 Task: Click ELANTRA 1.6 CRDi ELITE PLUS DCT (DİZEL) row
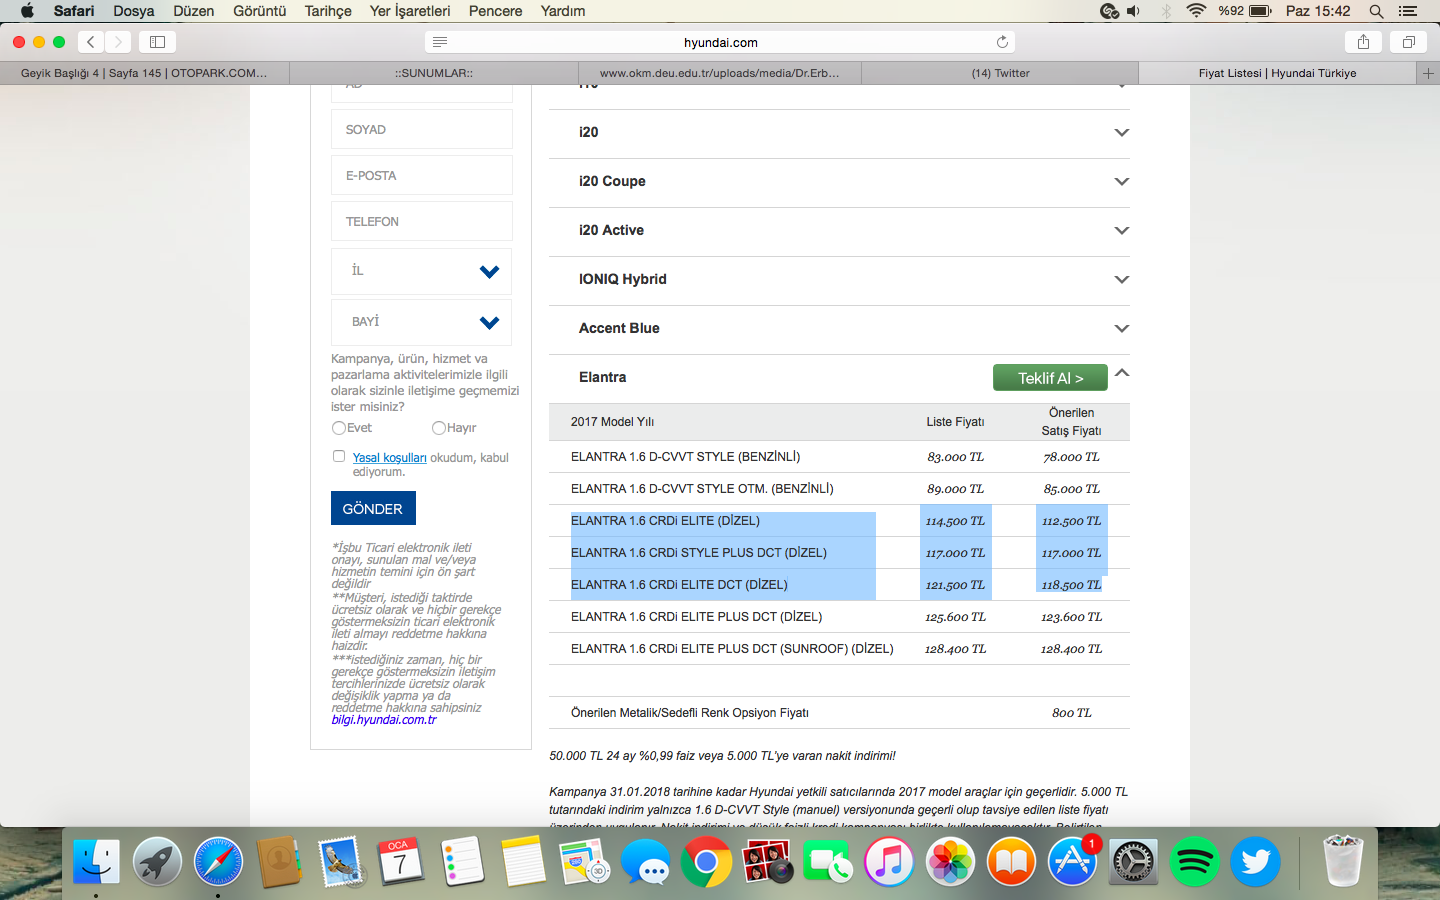tap(839, 617)
